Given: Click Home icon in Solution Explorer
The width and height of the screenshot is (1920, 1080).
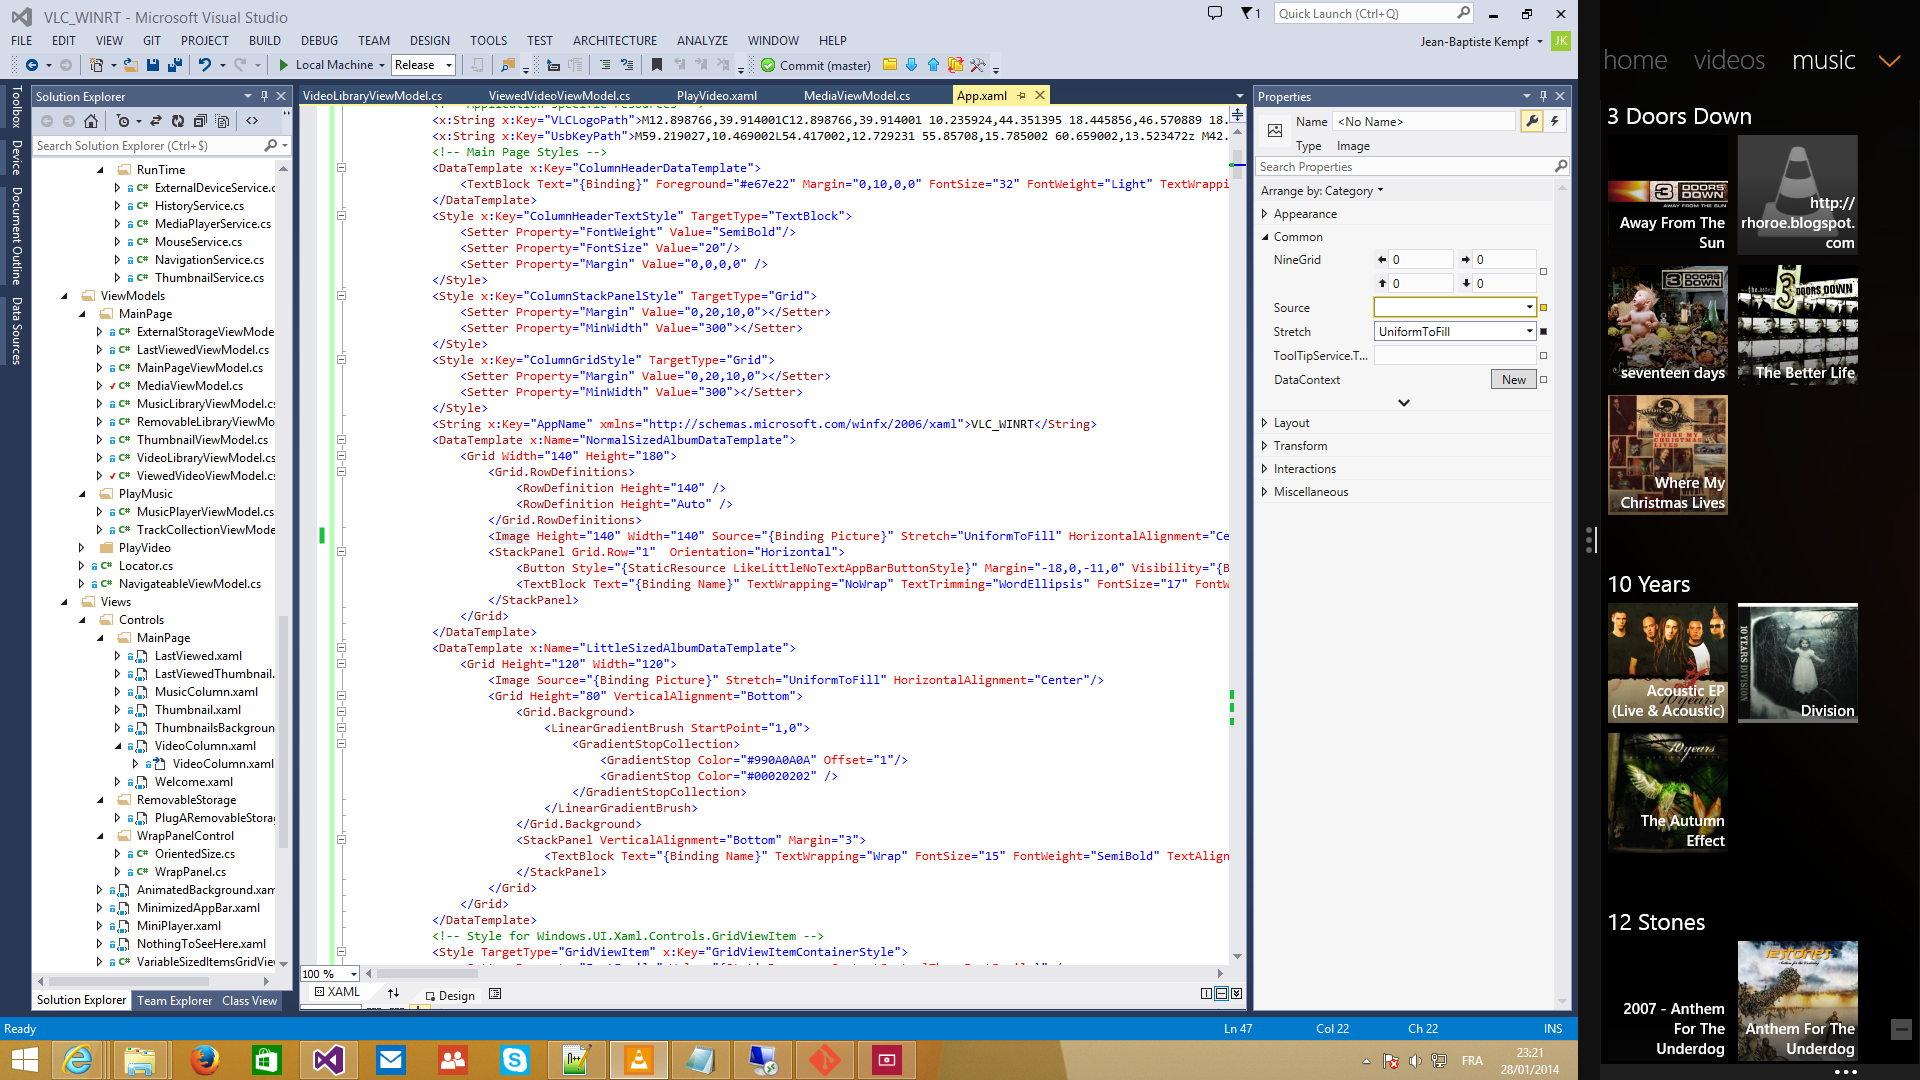Looking at the screenshot, I should (x=91, y=121).
